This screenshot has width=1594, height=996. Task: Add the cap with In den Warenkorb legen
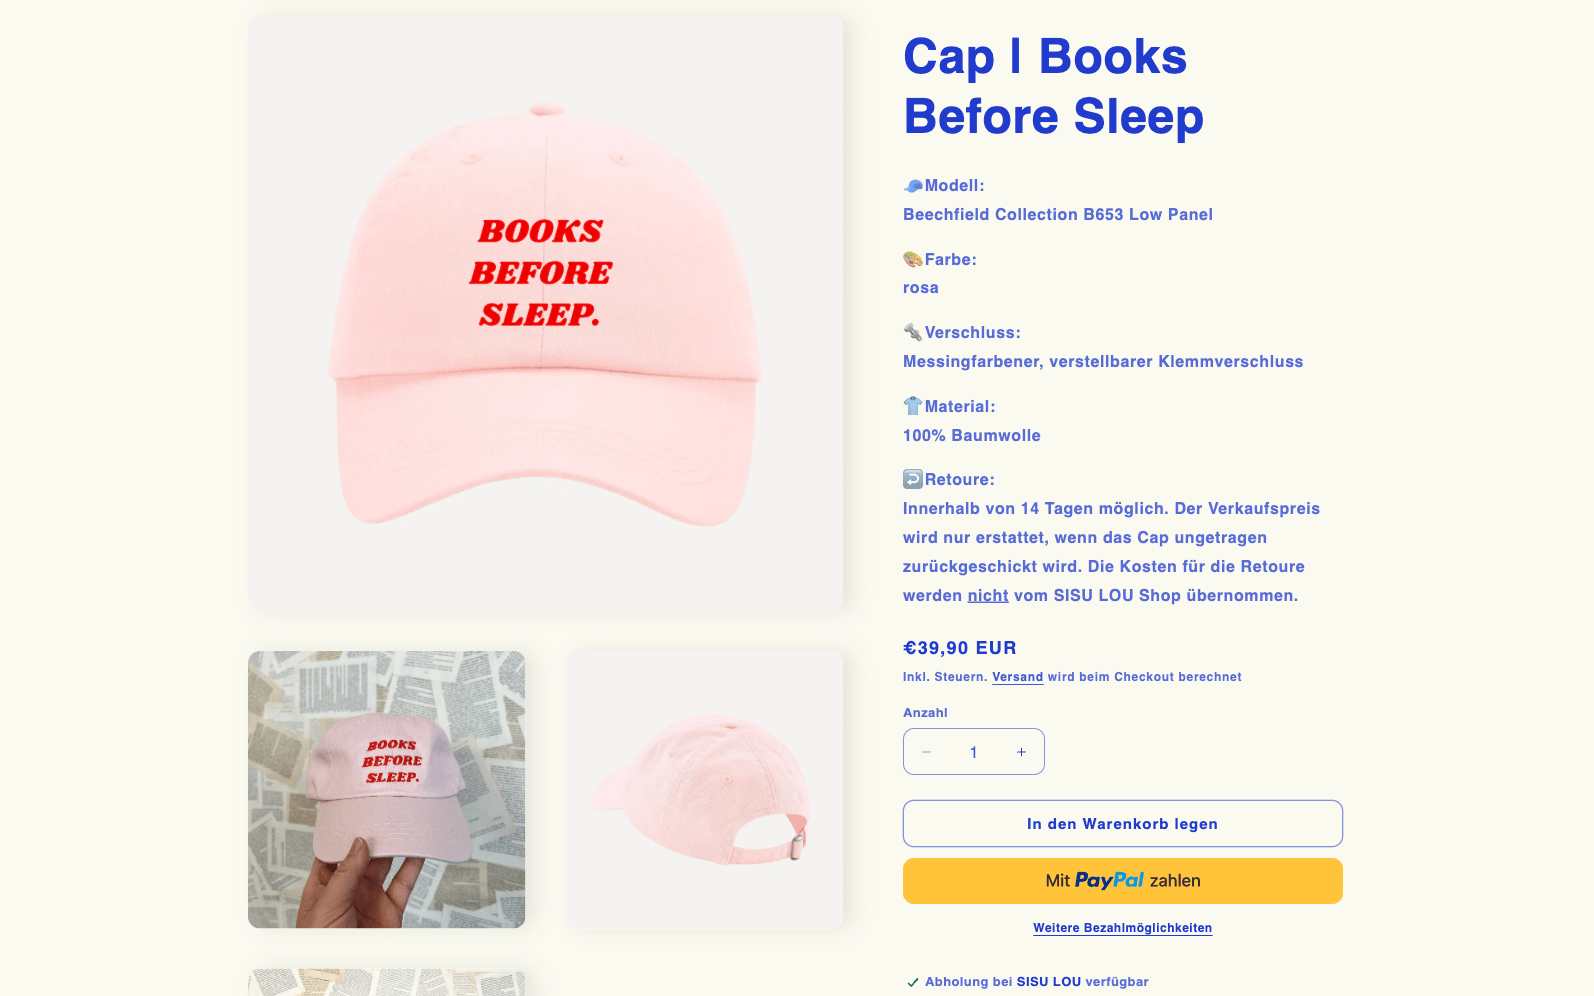(x=1122, y=824)
